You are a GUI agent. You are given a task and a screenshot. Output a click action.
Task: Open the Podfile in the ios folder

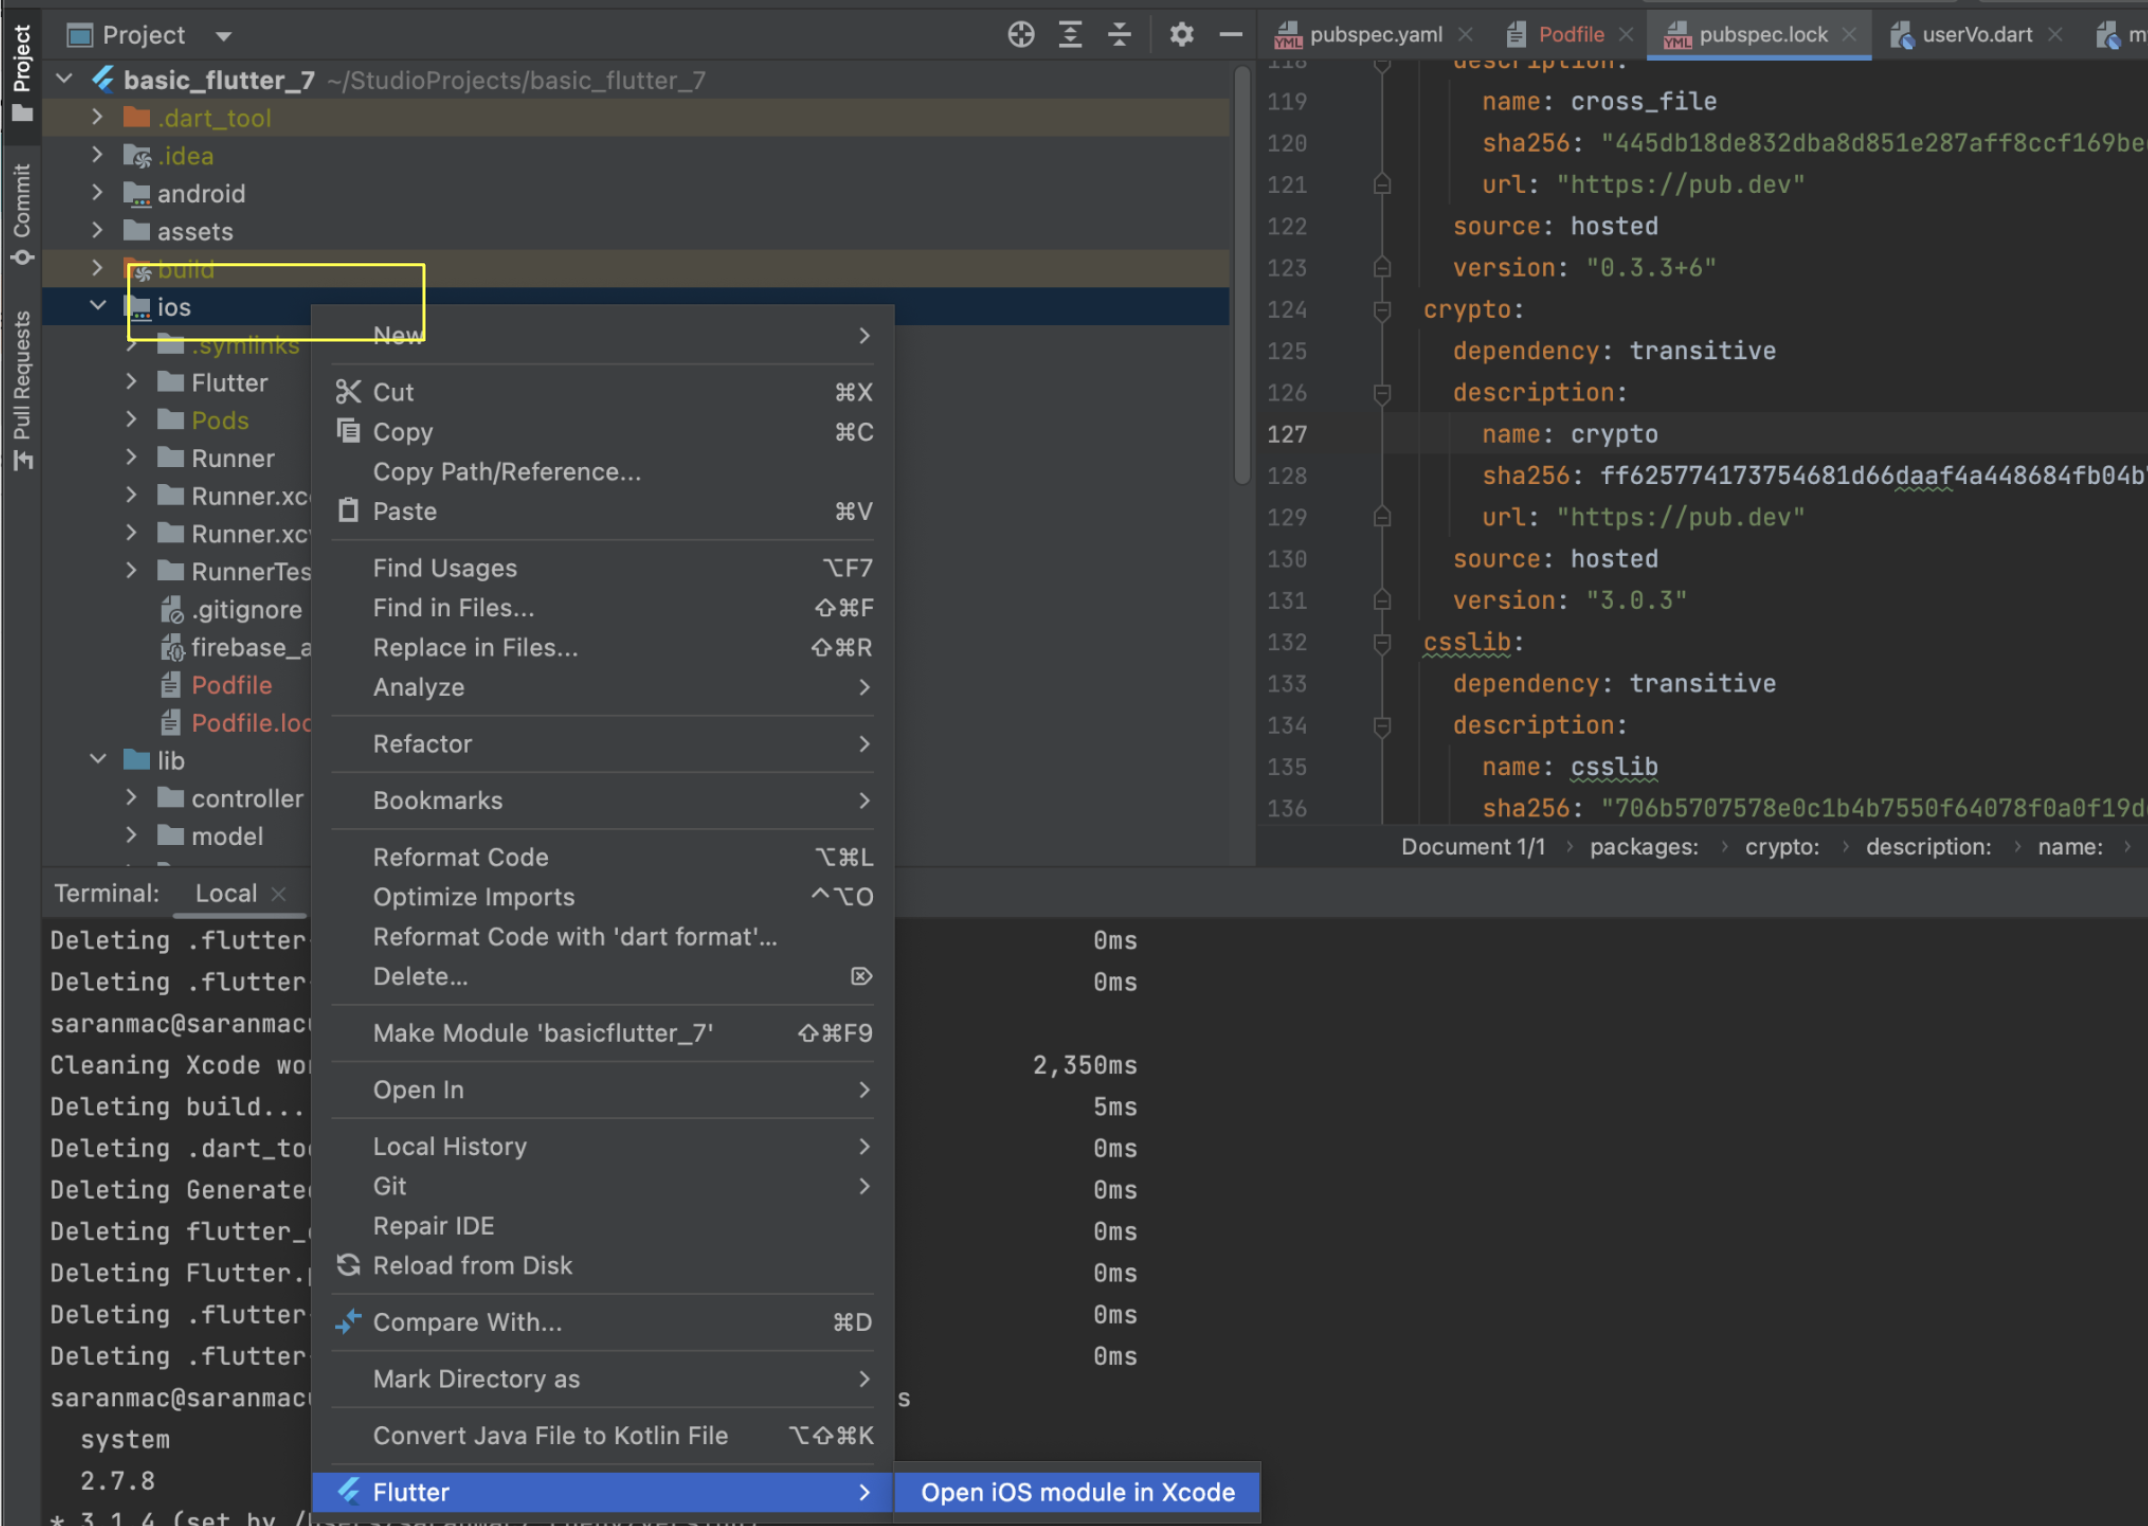click(231, 685)
